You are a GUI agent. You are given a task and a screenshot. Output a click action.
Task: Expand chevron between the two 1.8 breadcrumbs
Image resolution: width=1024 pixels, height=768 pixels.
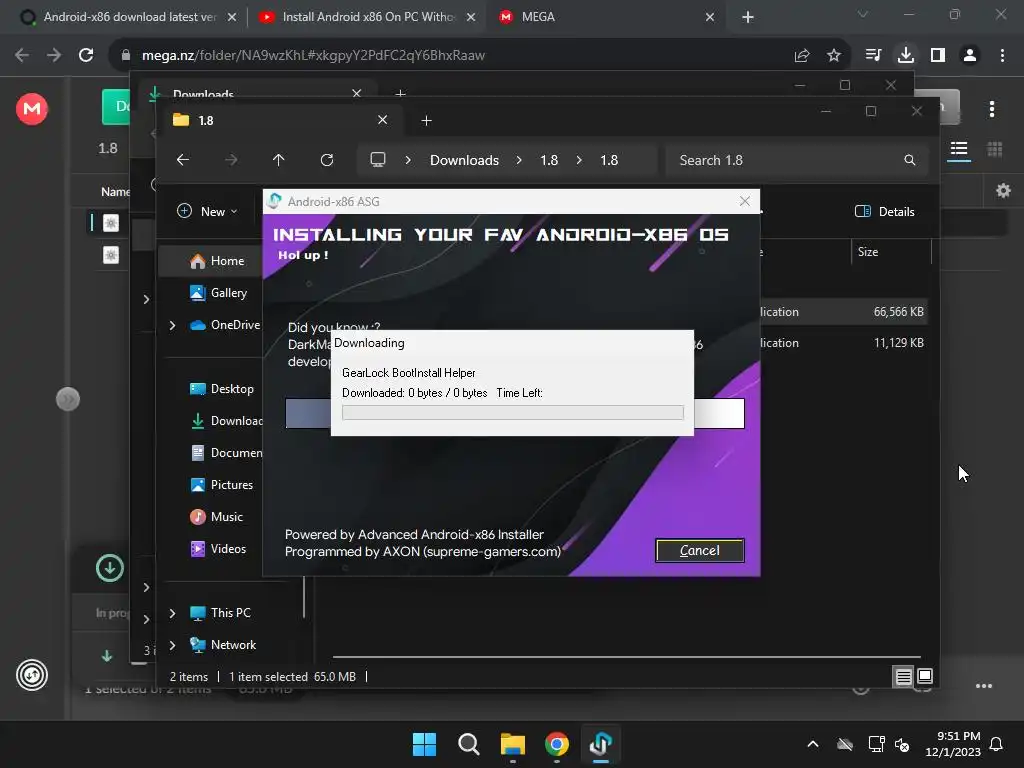(x=579, y=160)
